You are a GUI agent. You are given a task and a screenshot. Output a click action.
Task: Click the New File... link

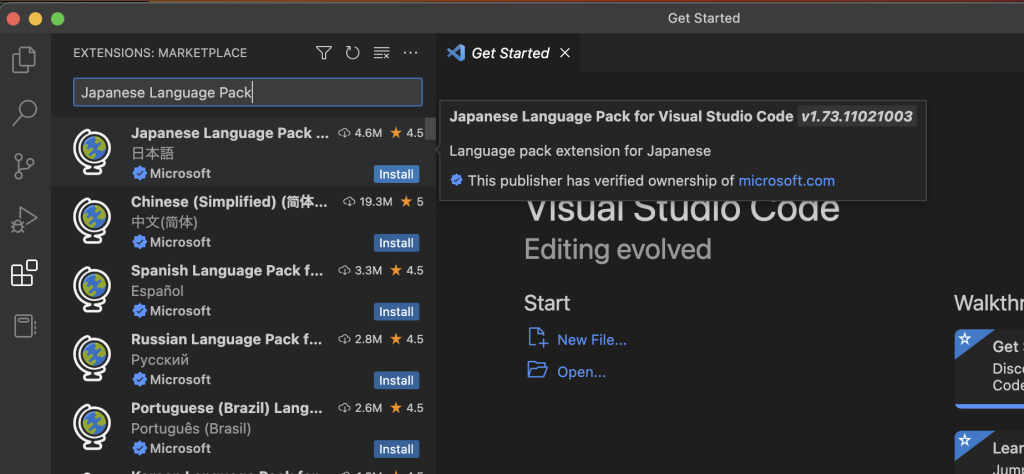point(592,340)
